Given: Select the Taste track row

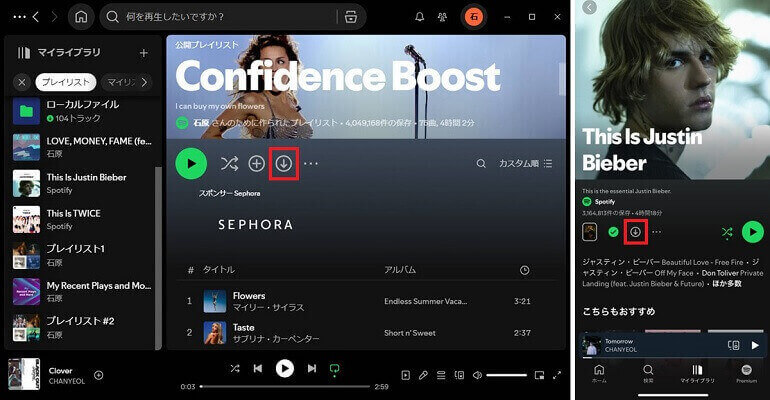Looking at the screenshot, I should (x=366, y=333).
